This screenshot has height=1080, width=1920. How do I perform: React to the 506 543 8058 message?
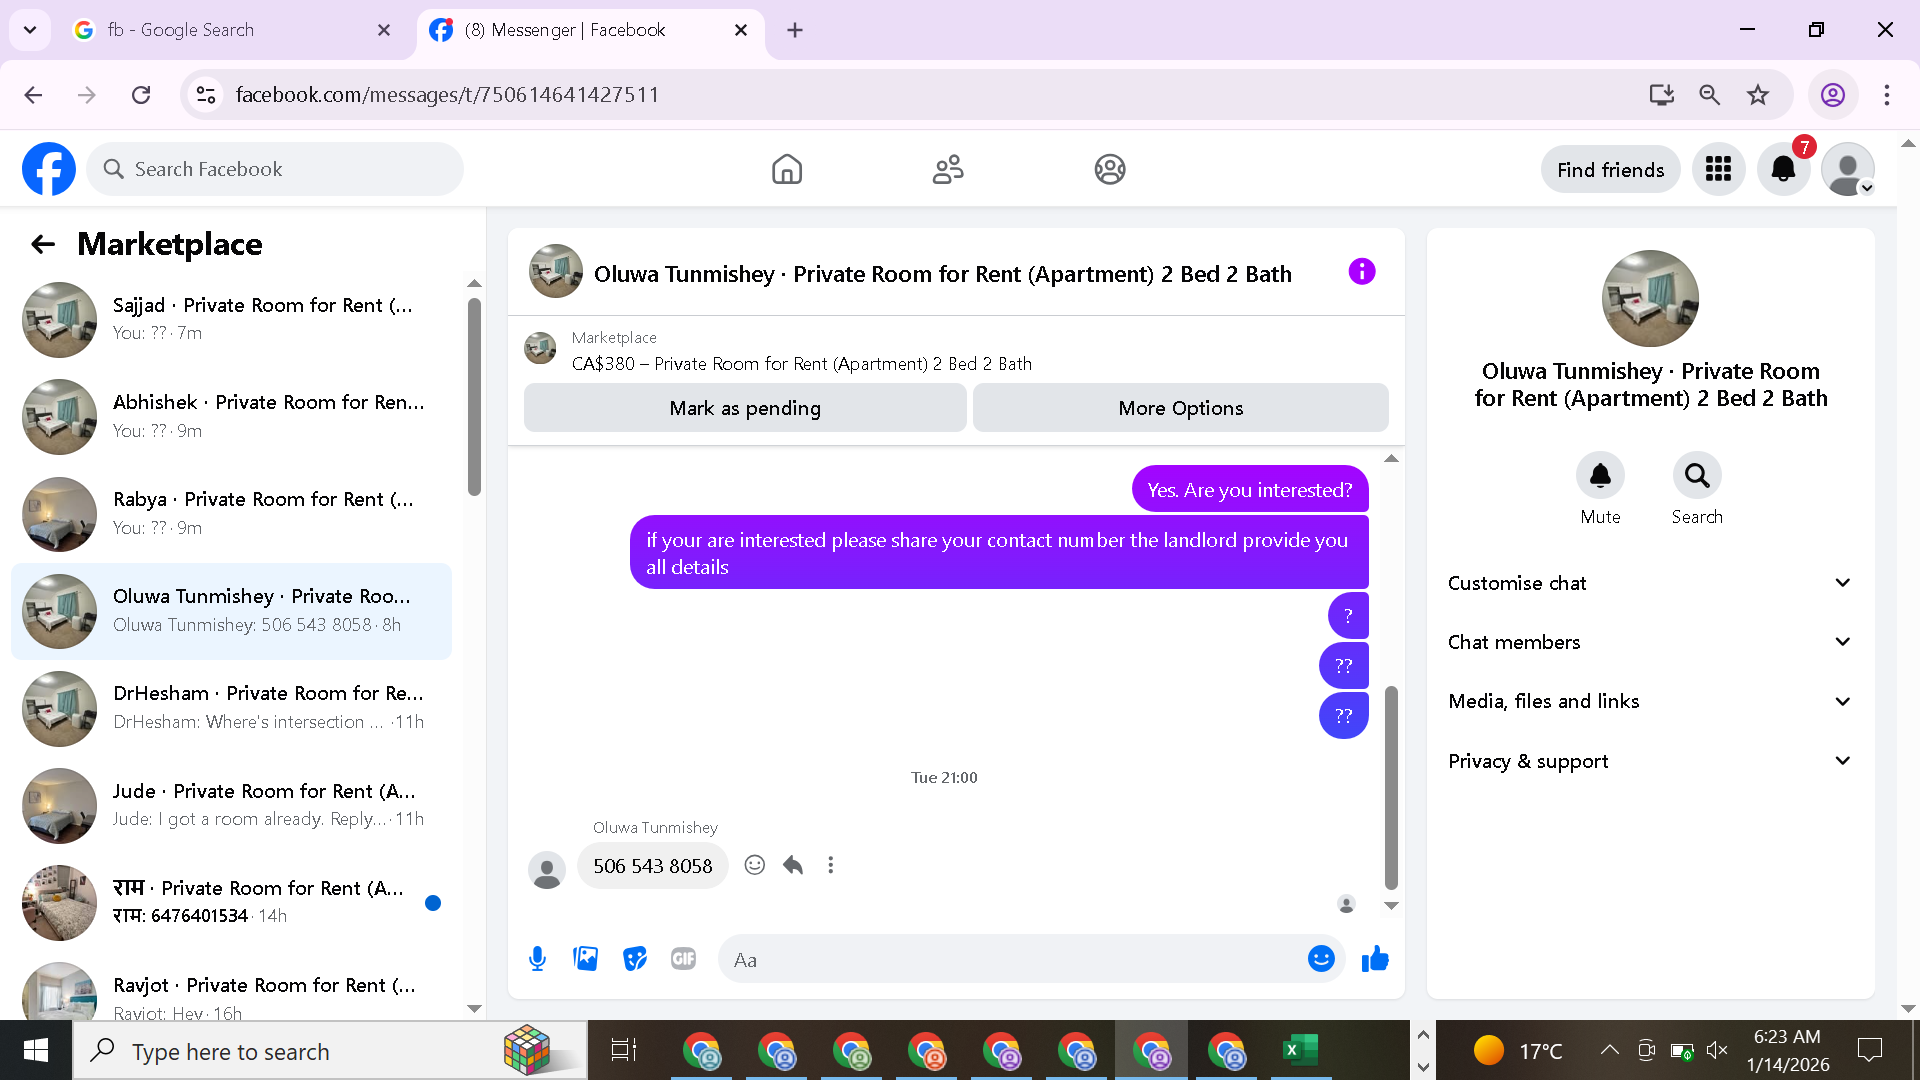pos(755,865)
